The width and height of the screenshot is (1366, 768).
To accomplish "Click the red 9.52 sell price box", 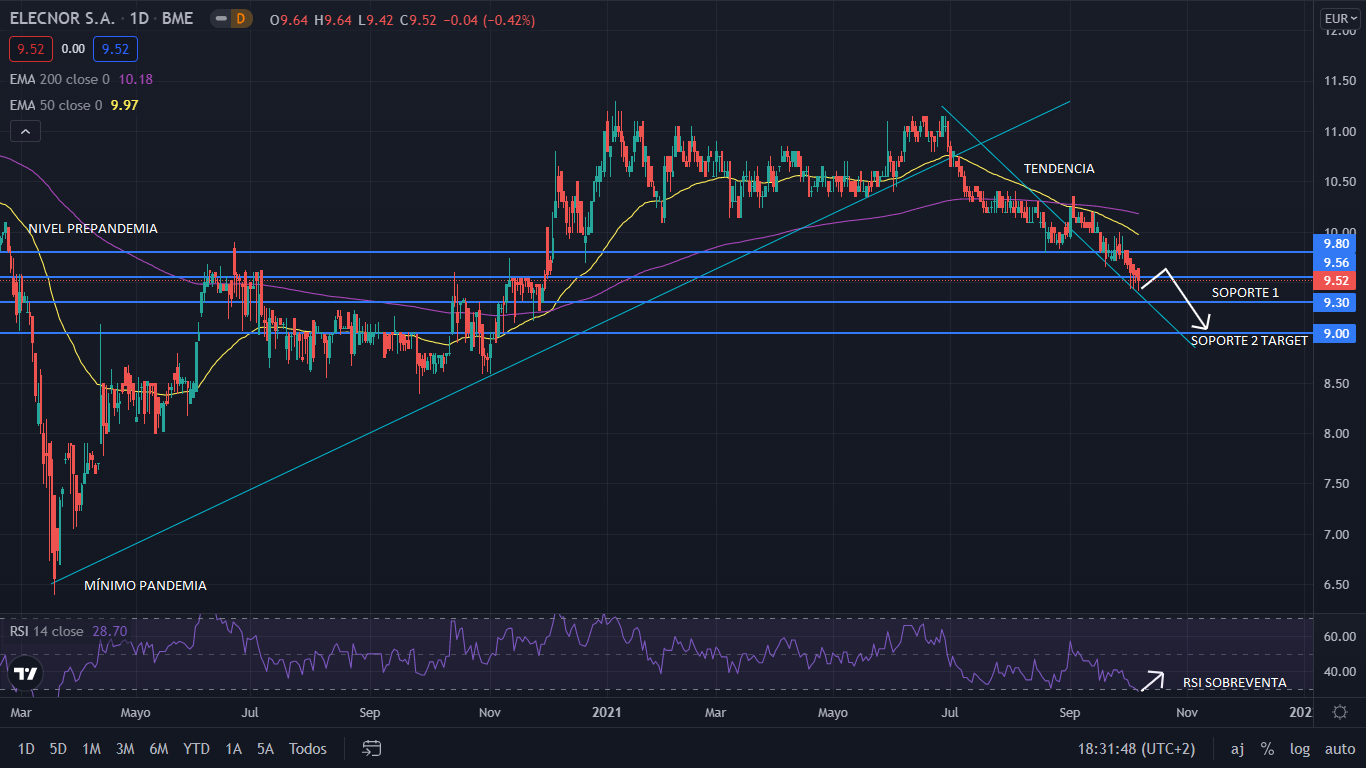I will click(30, 49).
